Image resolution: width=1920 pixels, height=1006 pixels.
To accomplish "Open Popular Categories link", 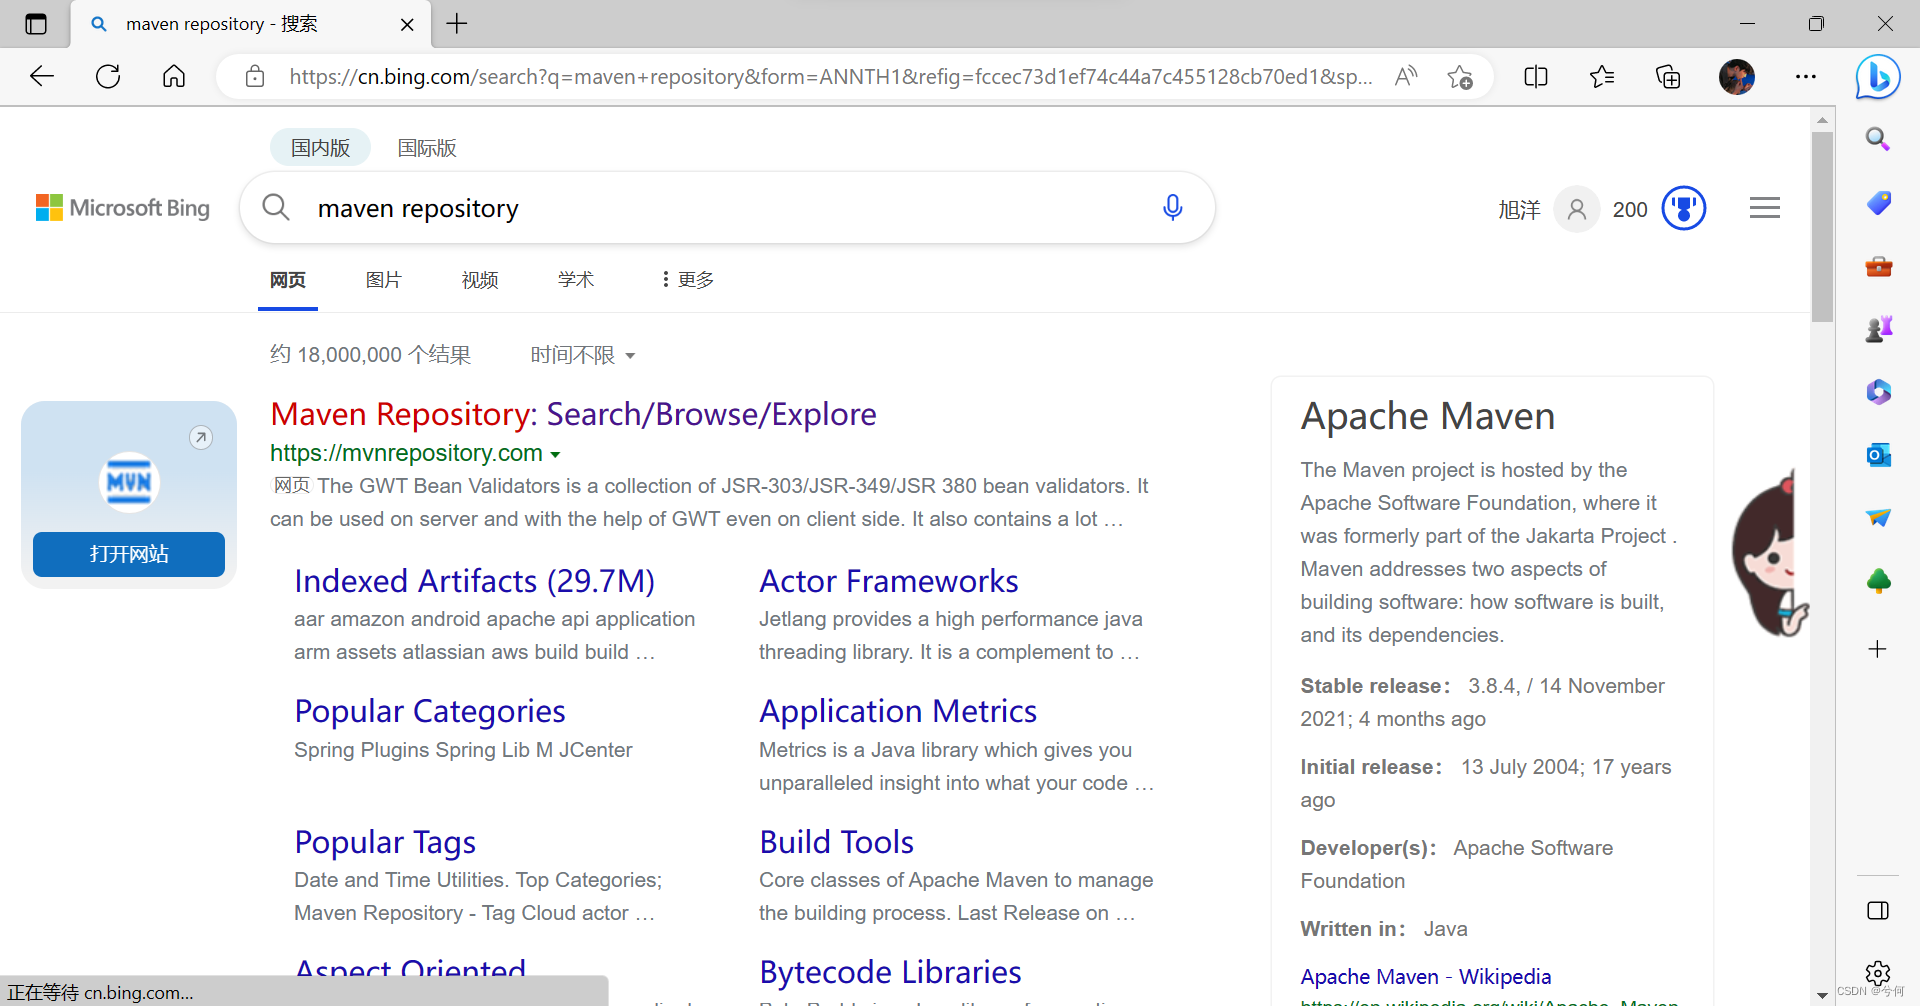I will [x=430, y=711].
